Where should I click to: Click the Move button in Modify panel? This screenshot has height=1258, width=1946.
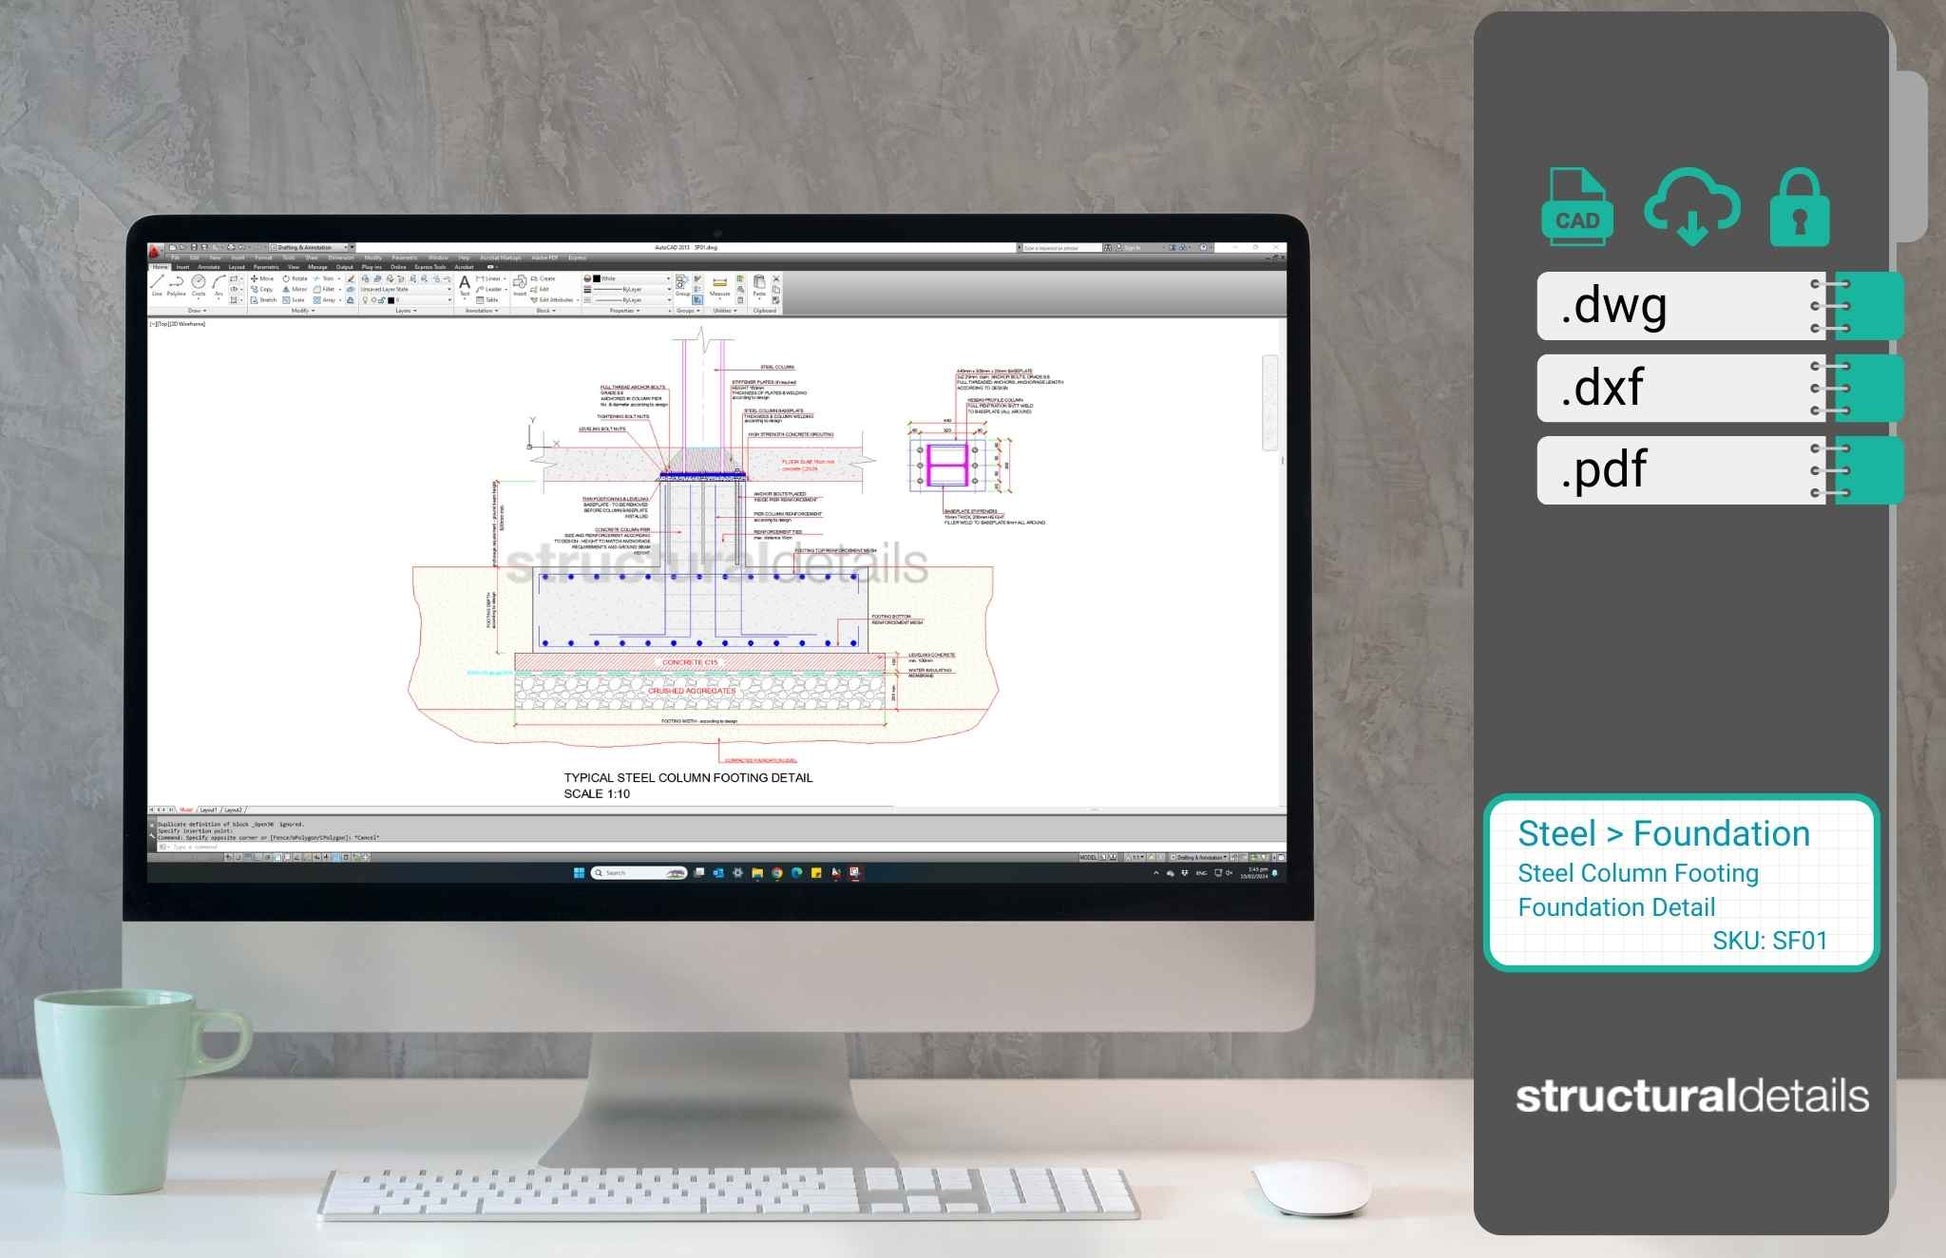click(x=262, y=279)
